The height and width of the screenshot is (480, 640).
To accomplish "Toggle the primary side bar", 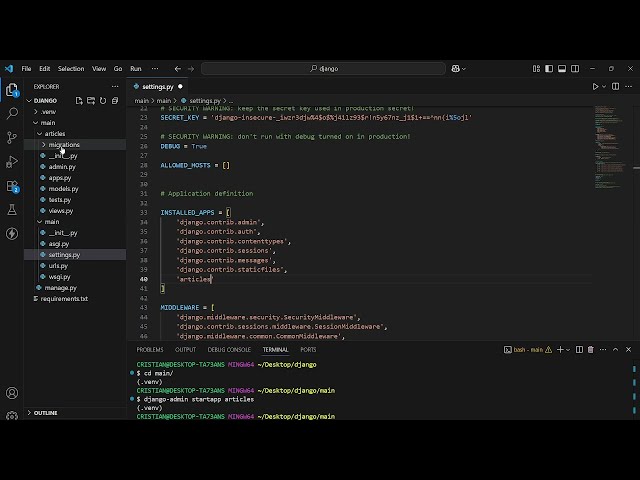I will click(x=549, y=69).
